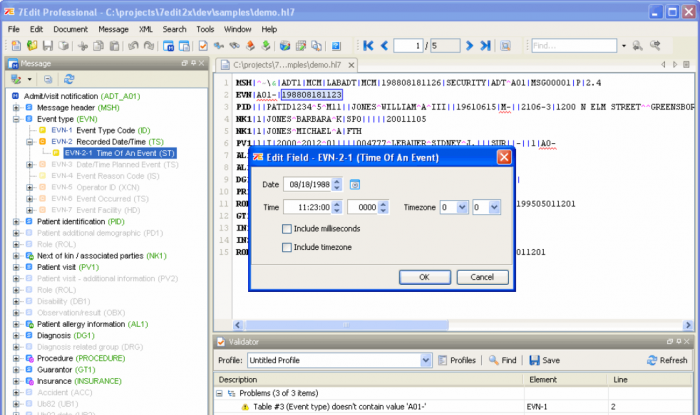Click the message number input field
This screenshot has width=700, height=415.
[x=408, y=46]
